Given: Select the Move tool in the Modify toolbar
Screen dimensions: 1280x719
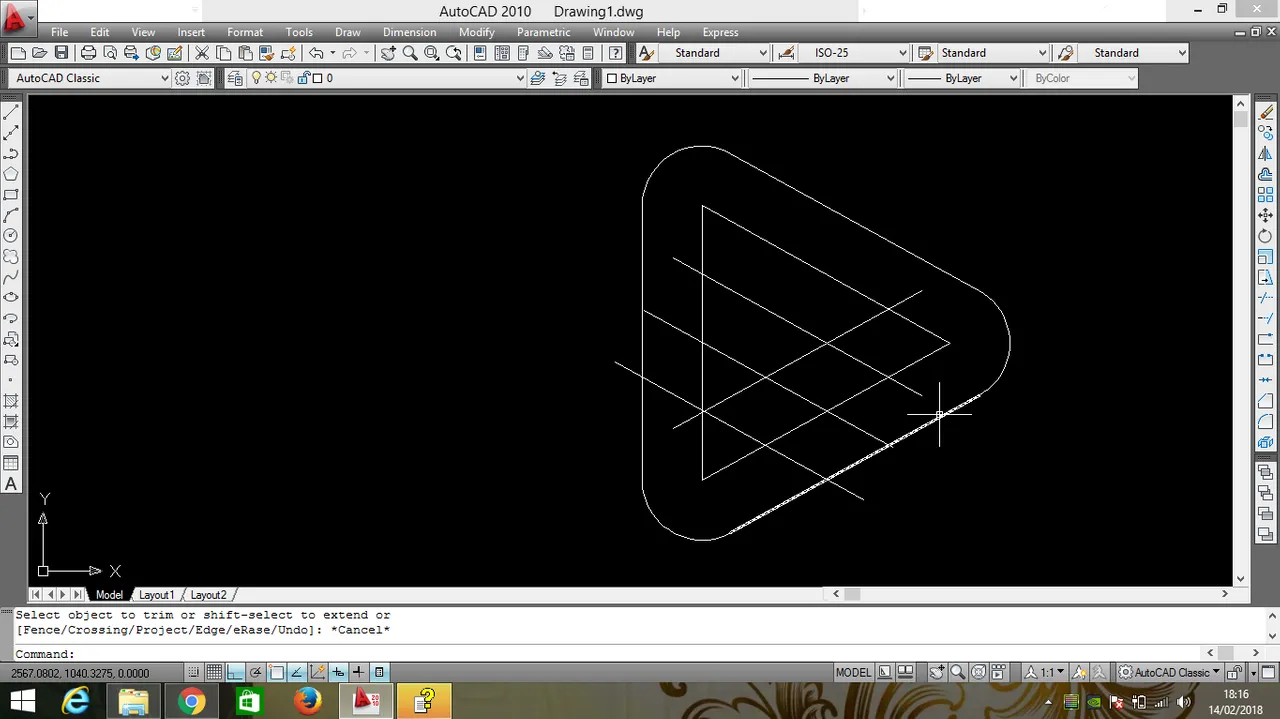Looking at the screenshot, I should point(1266,215).
